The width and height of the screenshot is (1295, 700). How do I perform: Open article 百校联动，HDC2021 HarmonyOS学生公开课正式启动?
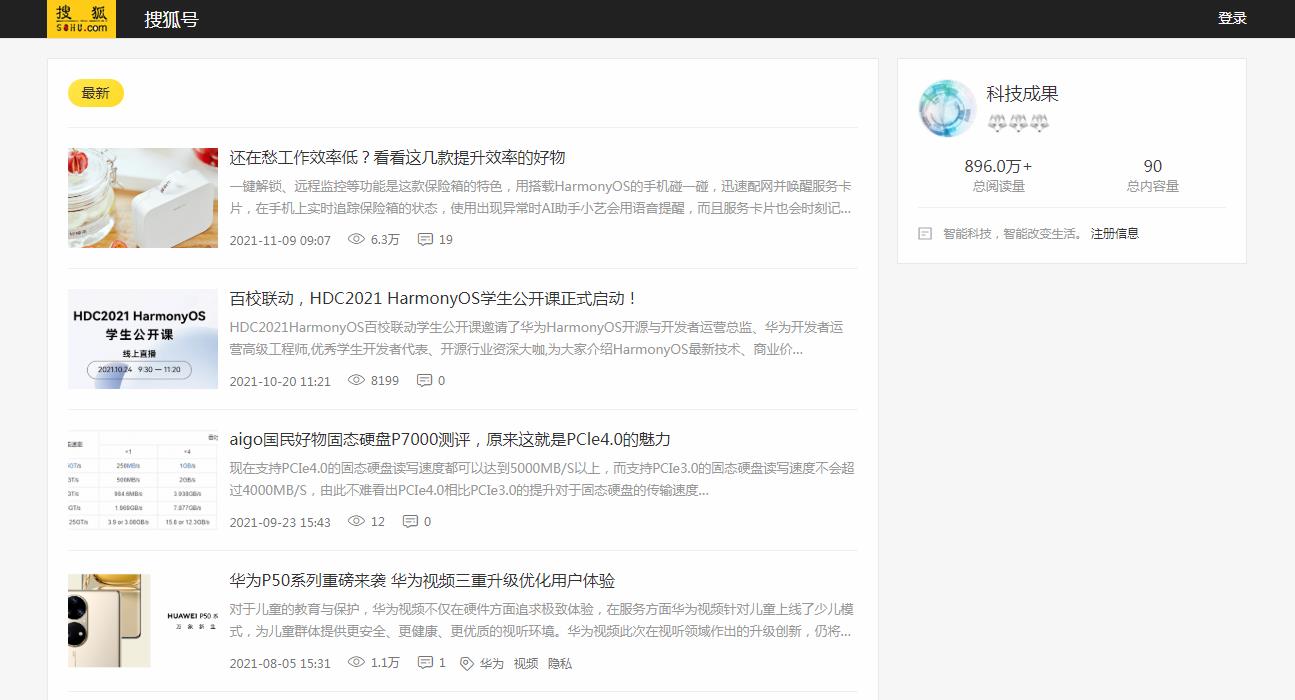tap(434, 298)
